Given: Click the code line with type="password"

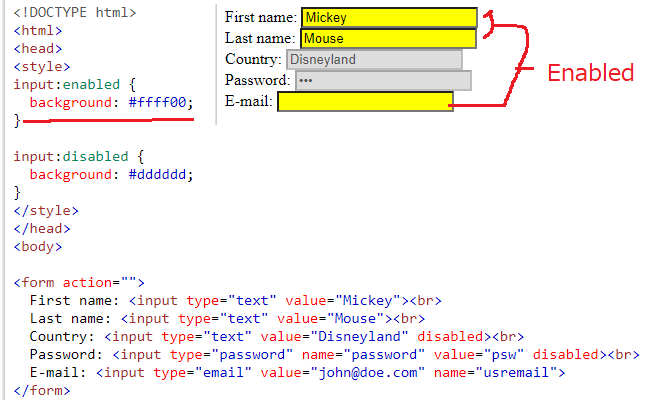Looking at the screenshot, I should [x=334, y=355].
